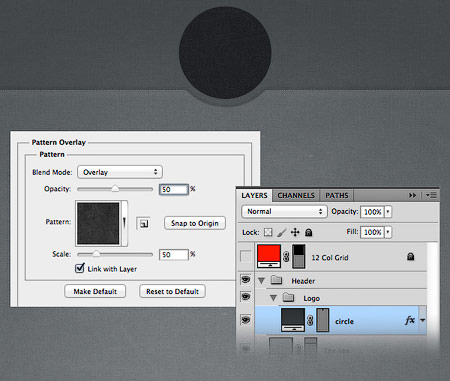Switch to the Channels tab
Viewport: 450px width, 381px height.
pyautogui.click(x=296, y=195)
